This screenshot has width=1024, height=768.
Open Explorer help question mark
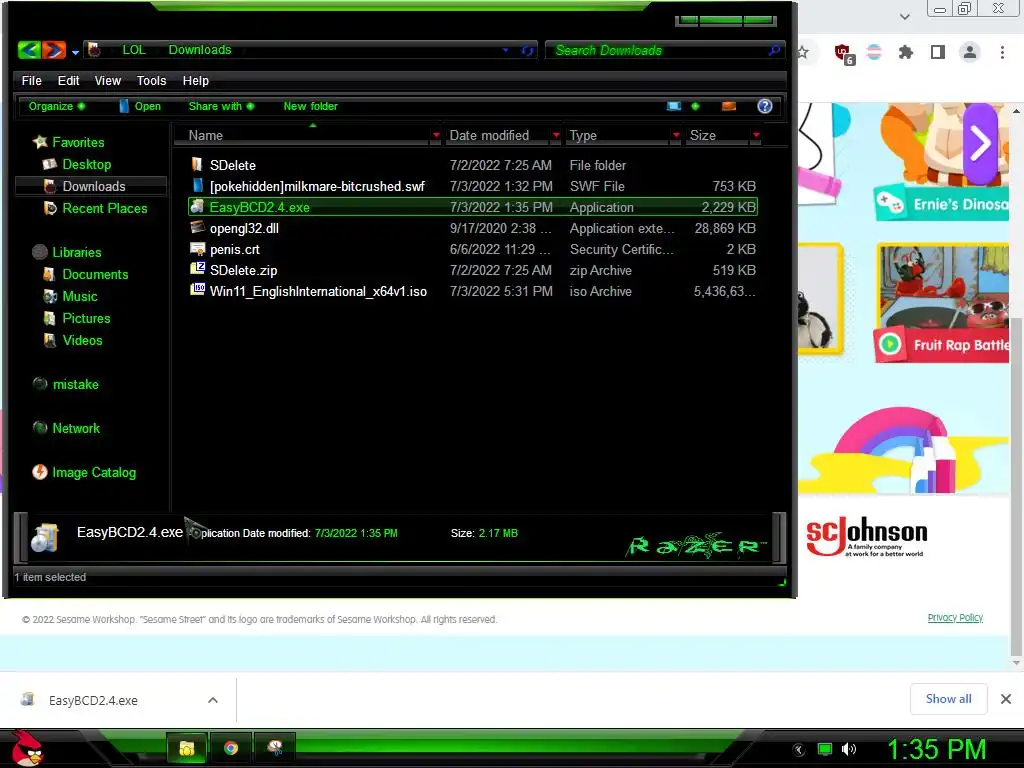765,106
